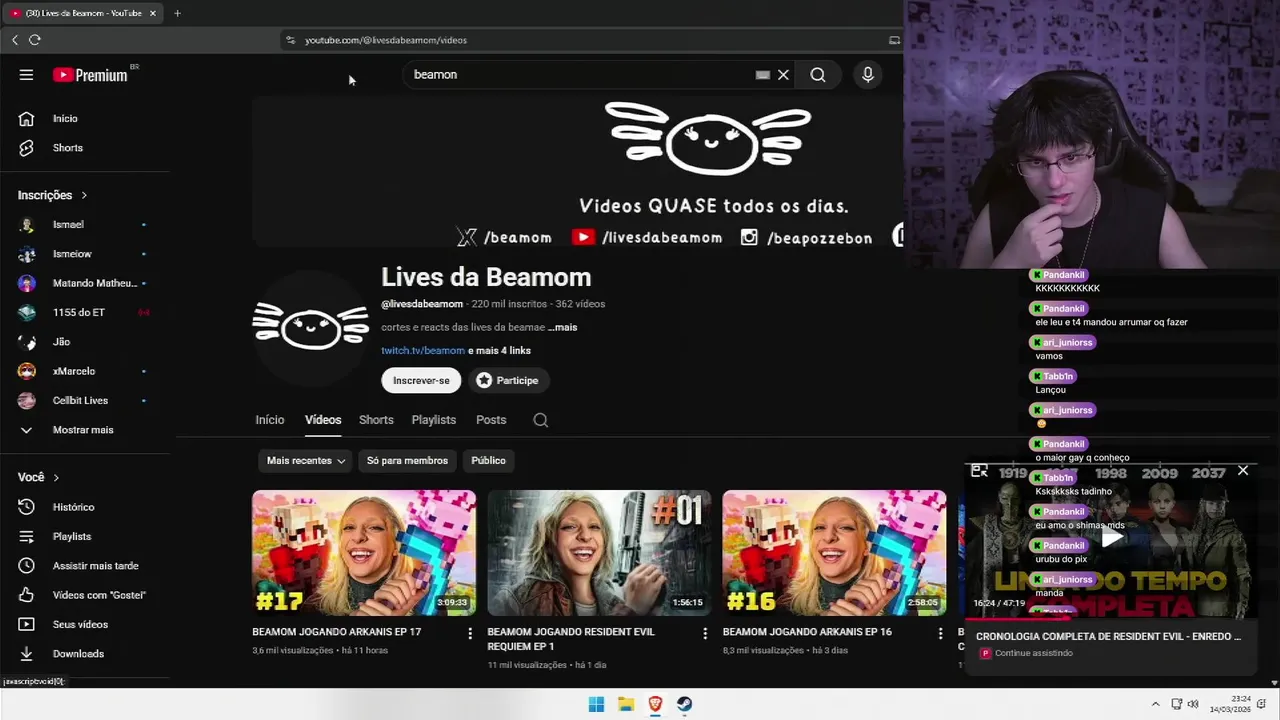Click the Participe membership button

[507, 380]
